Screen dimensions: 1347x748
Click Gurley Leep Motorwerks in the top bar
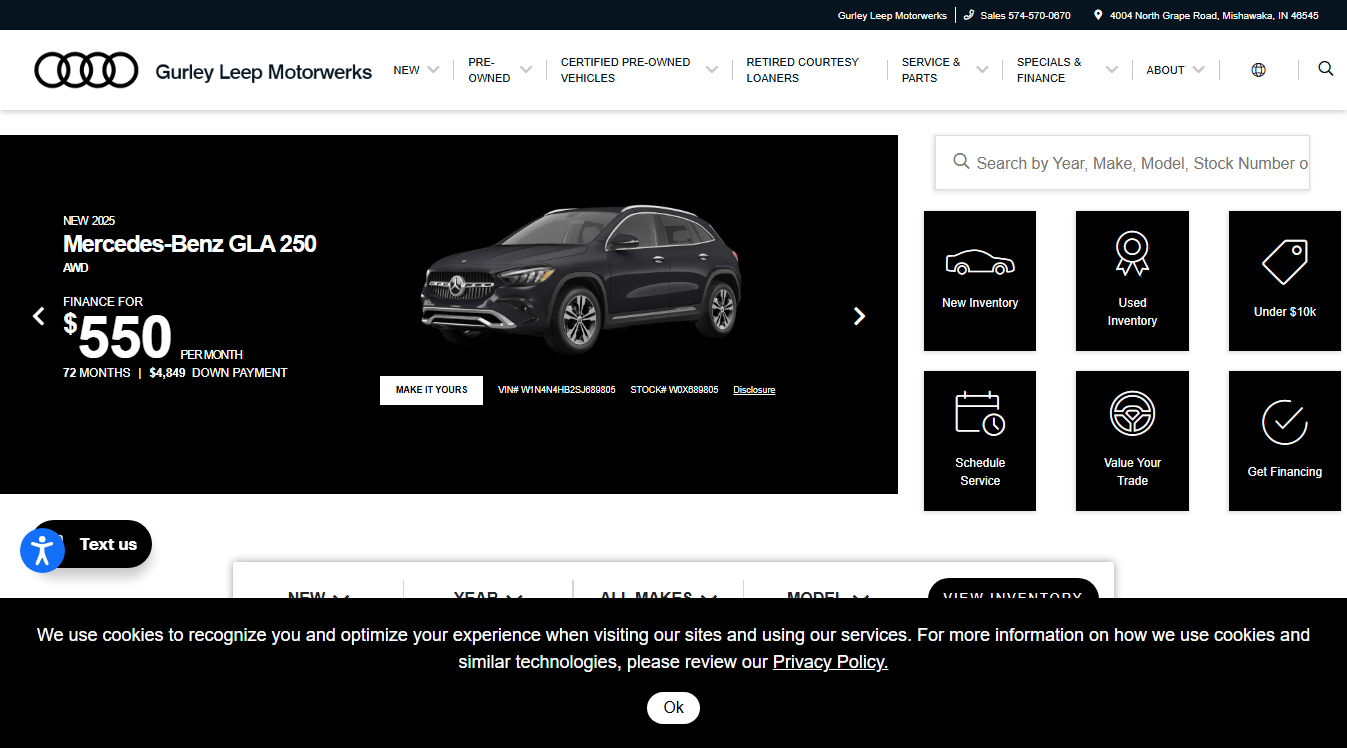[892, 15]
